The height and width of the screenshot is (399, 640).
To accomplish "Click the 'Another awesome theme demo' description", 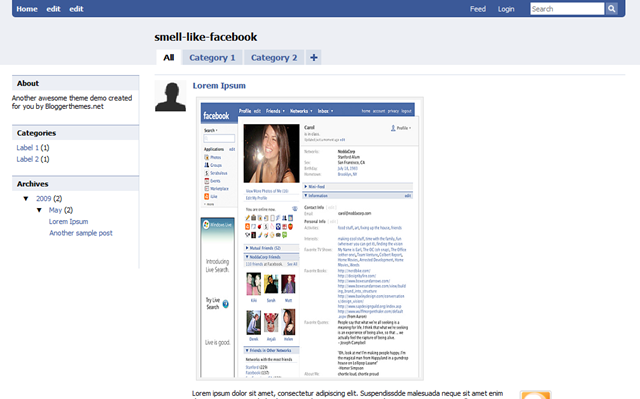I will [x=72, y=102].
